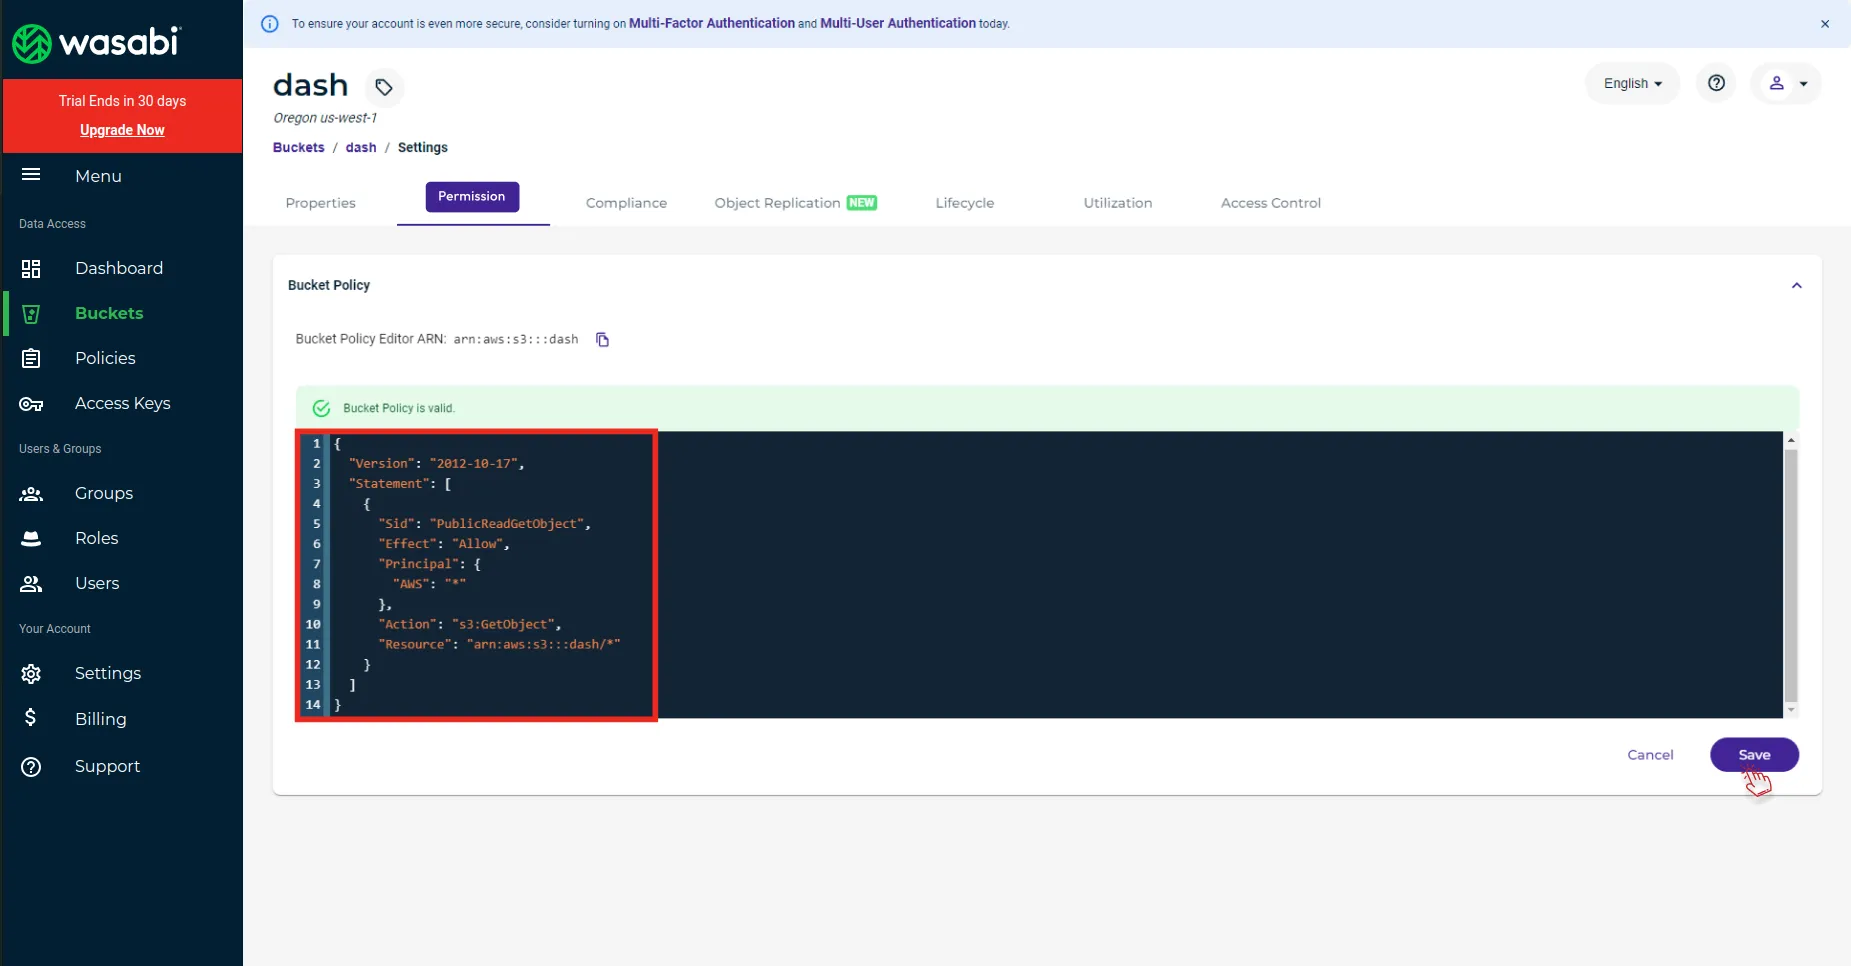Click the Upgrade Now link
This screenshot has width=1851, height=966.
coord(122,130)
